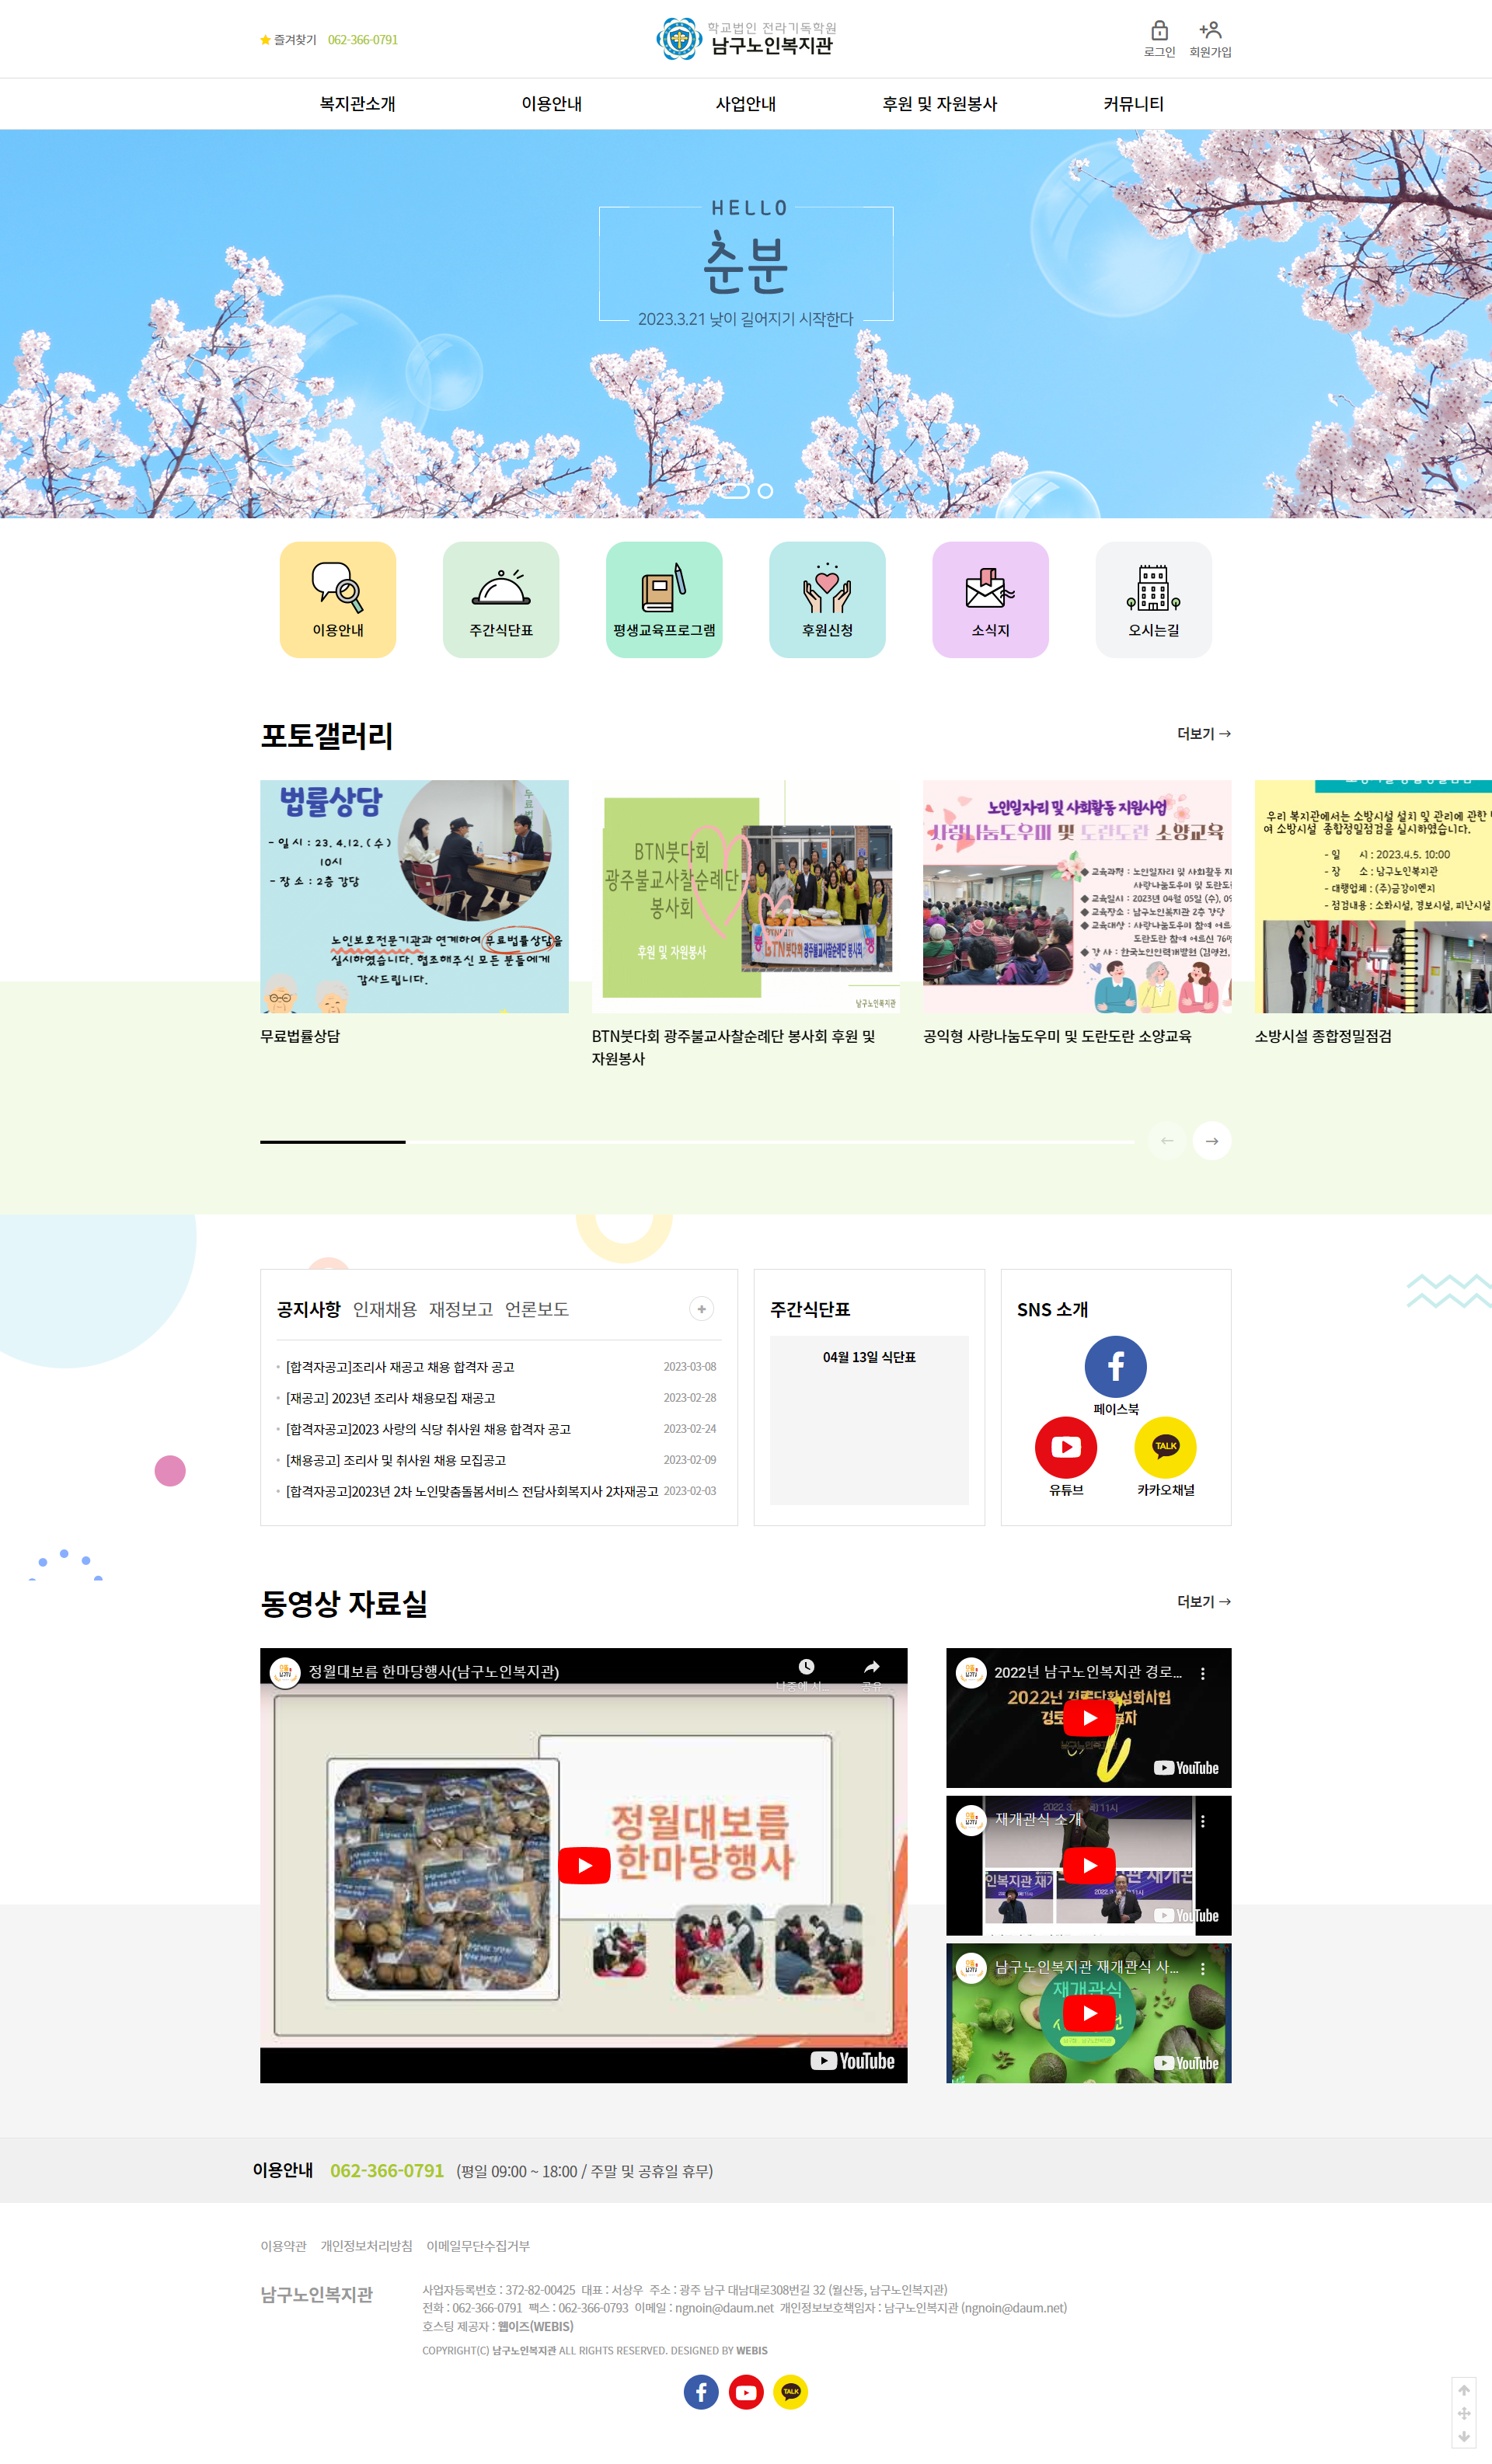Click the 웹이즈(WEBIS) hosting link
The width and height of the screenshot is (1492, 2464).
point(536,2326)
